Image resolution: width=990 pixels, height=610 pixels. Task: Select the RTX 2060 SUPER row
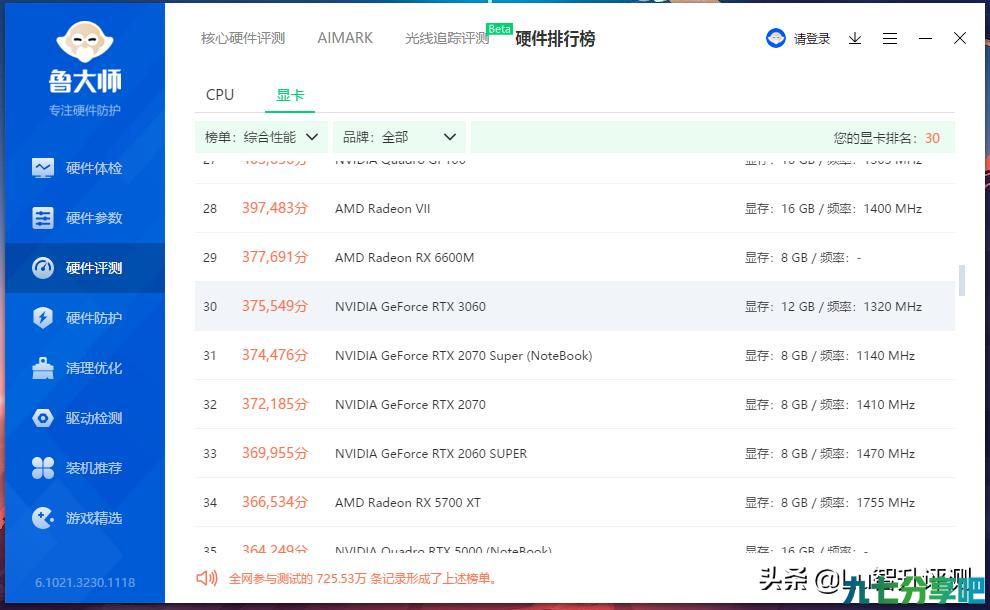tap(575, 453)
